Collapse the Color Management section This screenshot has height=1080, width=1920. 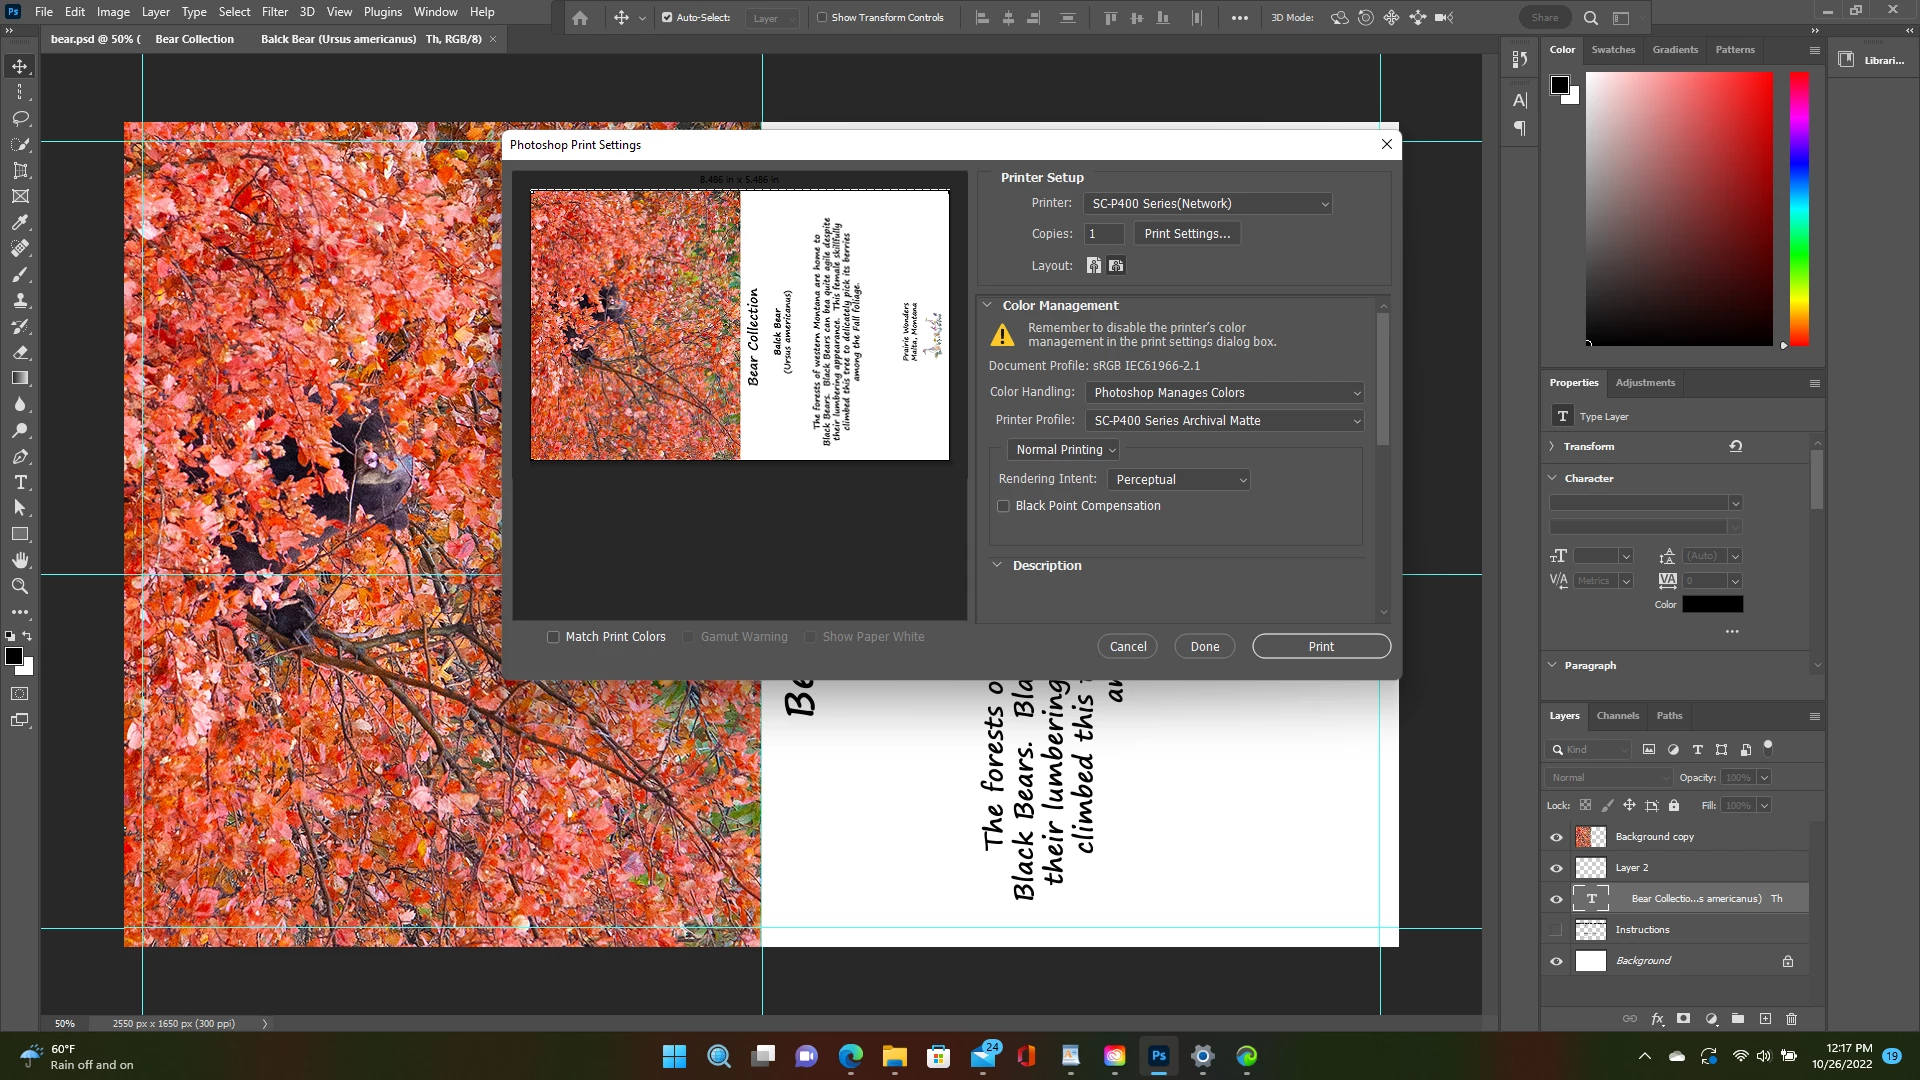click(987, 306)
